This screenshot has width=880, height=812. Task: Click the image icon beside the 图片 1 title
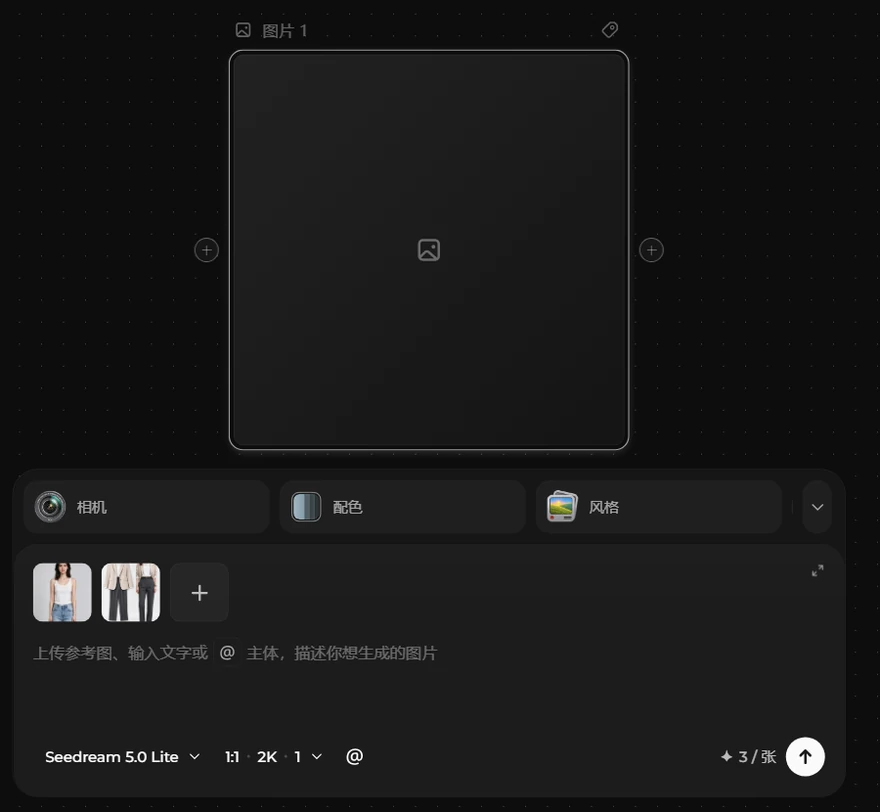243,30
